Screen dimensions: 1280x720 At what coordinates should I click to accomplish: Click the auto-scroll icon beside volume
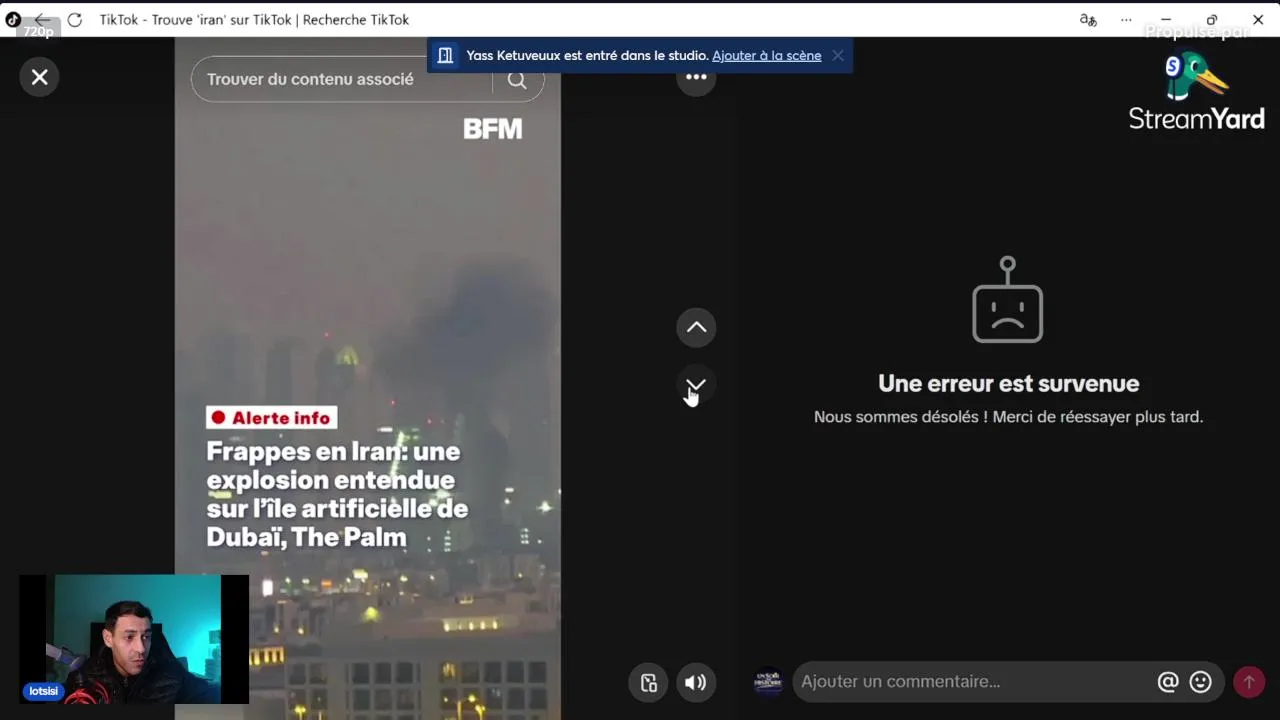pos(648,682)
